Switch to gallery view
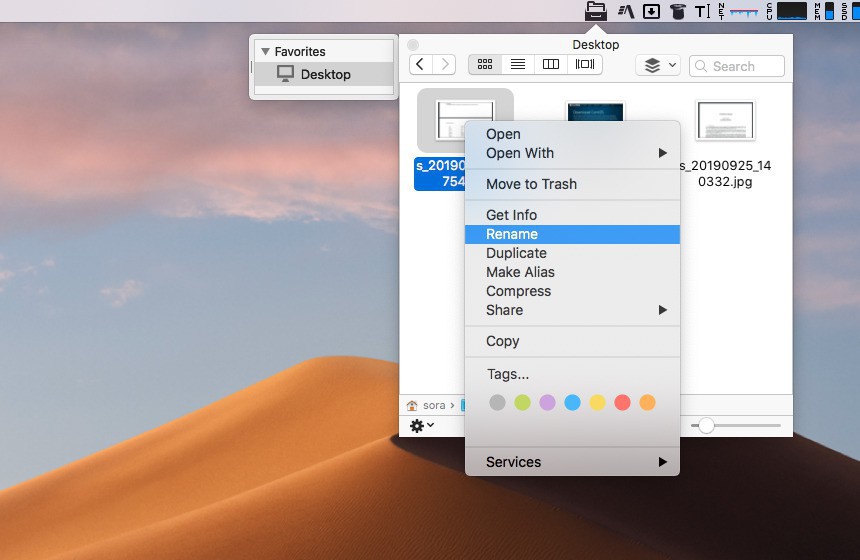 (x=584, y=65)
